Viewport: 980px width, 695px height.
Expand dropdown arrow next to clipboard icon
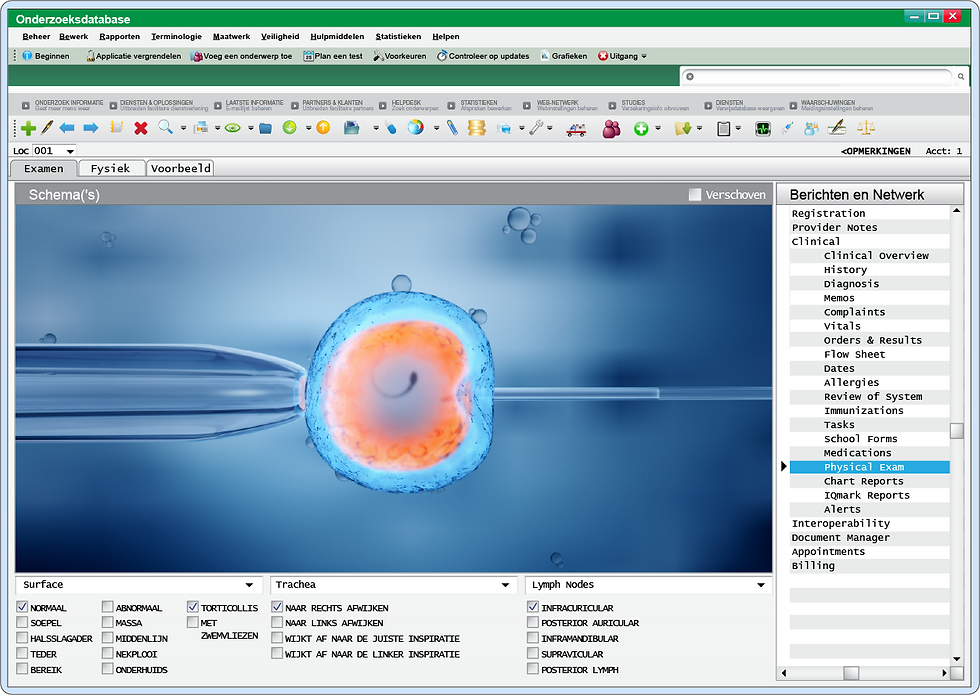[x=738, y=128]
